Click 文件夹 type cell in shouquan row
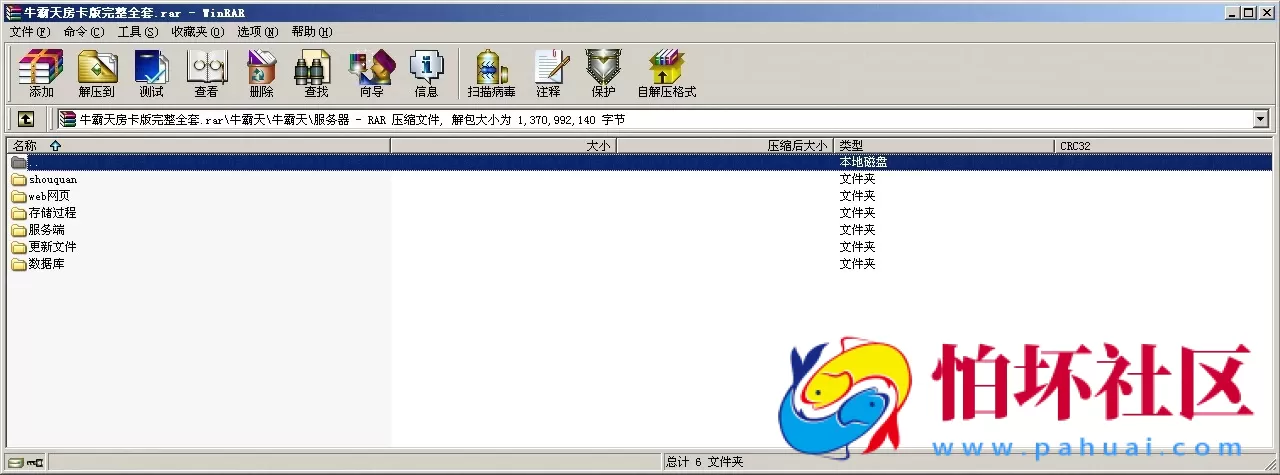The width and height of the screenshot is (1280, 475). (857, 180)
